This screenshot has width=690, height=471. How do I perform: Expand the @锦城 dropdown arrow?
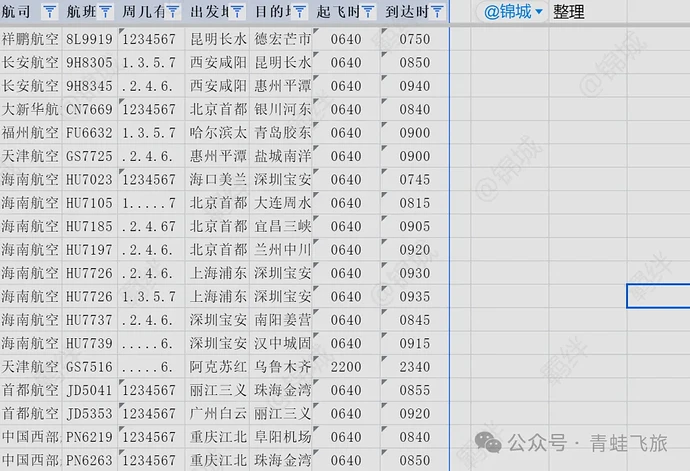coord(539,11)
